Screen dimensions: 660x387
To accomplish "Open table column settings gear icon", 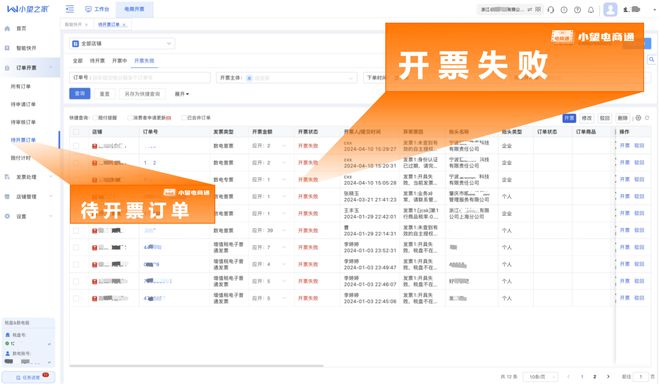I will point(638,118).
